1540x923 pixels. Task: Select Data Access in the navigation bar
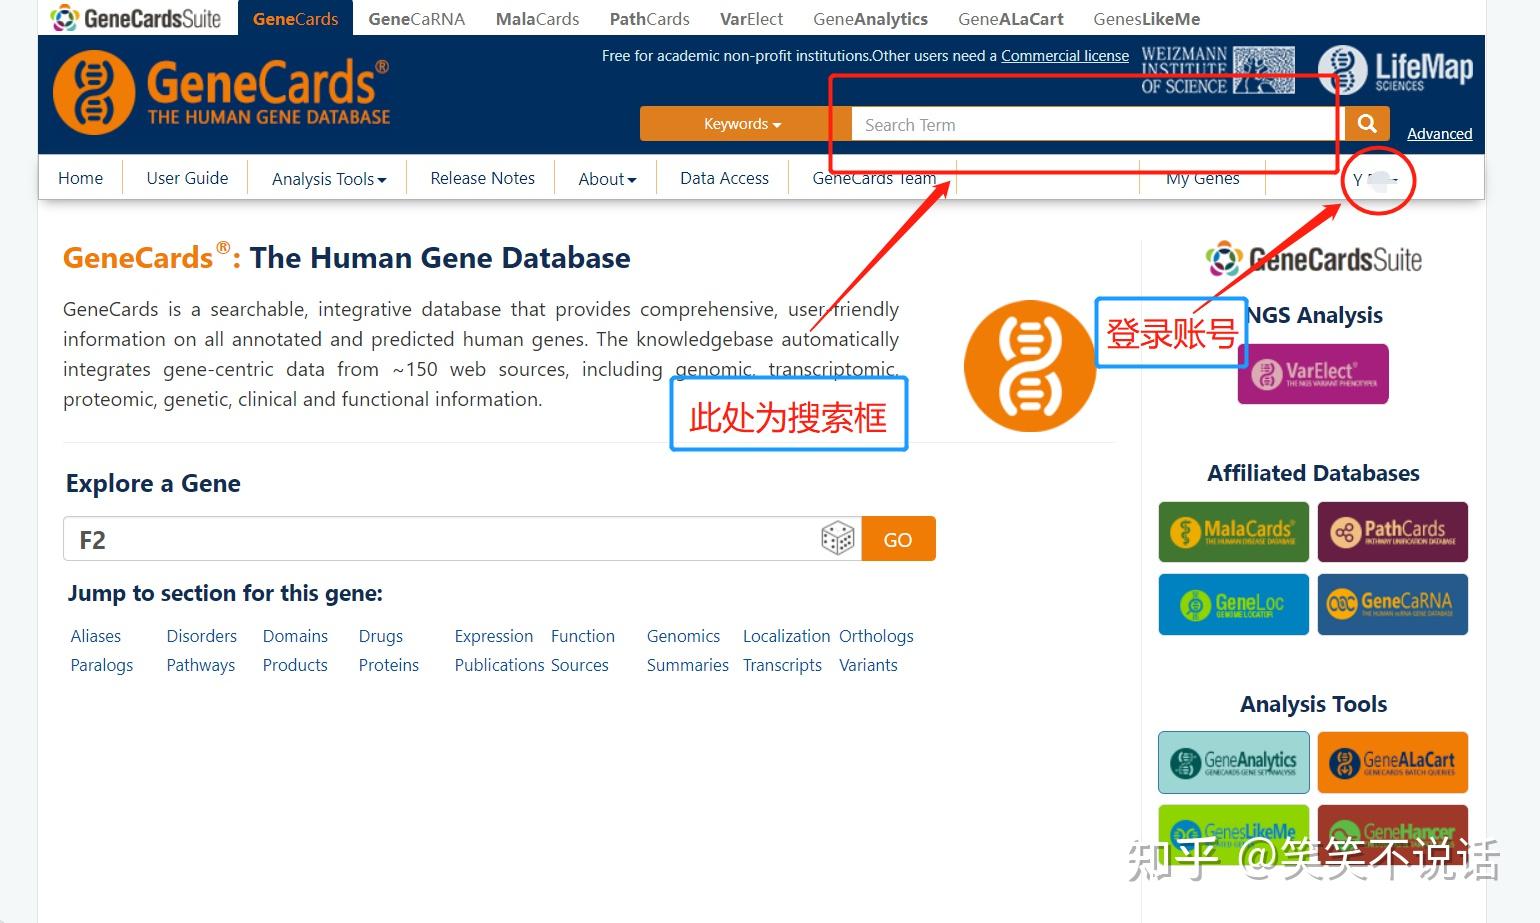tap(723, 178)
